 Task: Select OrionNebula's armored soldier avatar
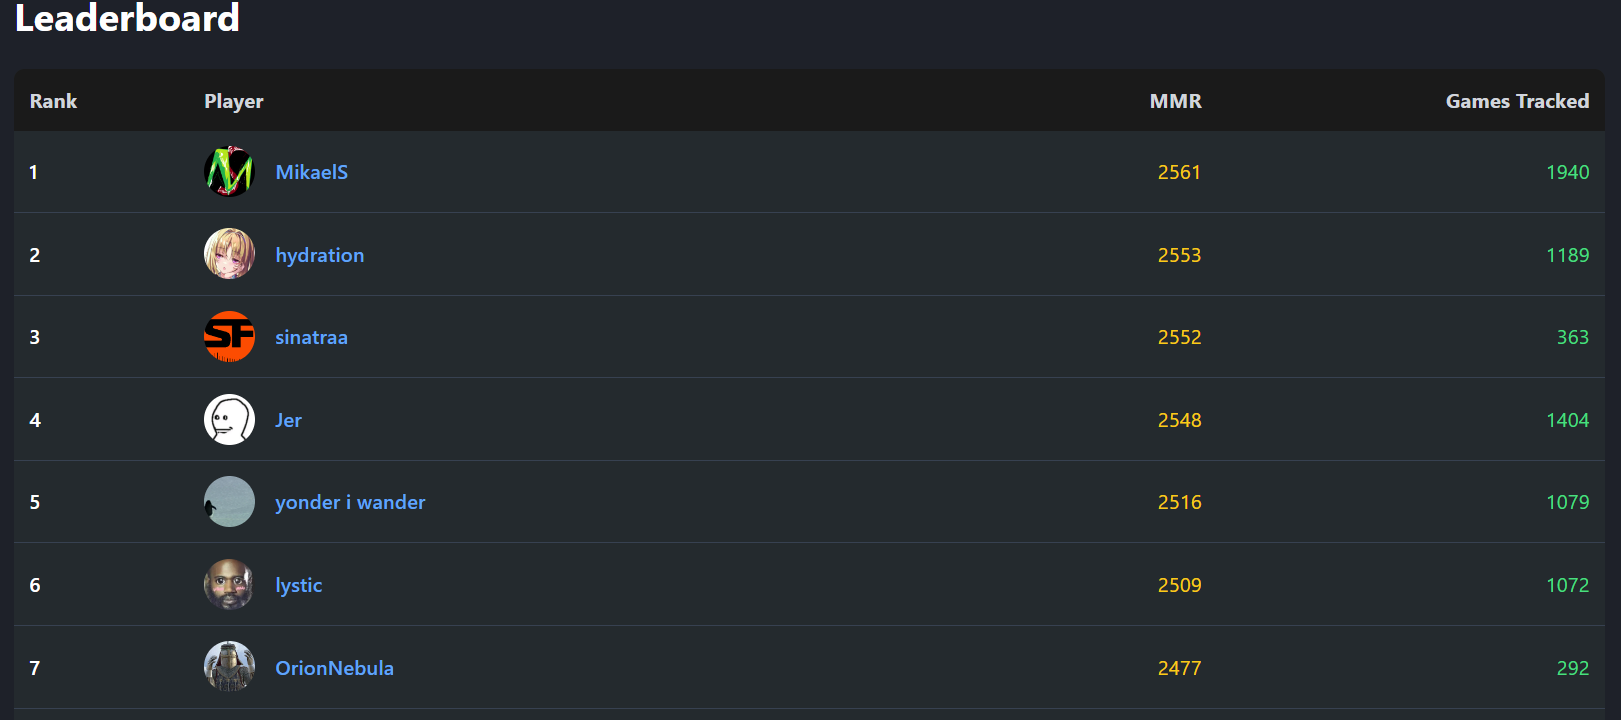pos(229,667)
